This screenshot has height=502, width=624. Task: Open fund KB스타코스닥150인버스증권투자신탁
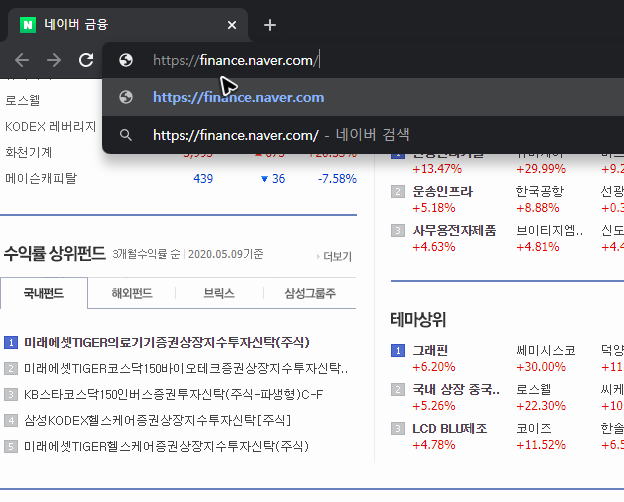click(174, 394)
